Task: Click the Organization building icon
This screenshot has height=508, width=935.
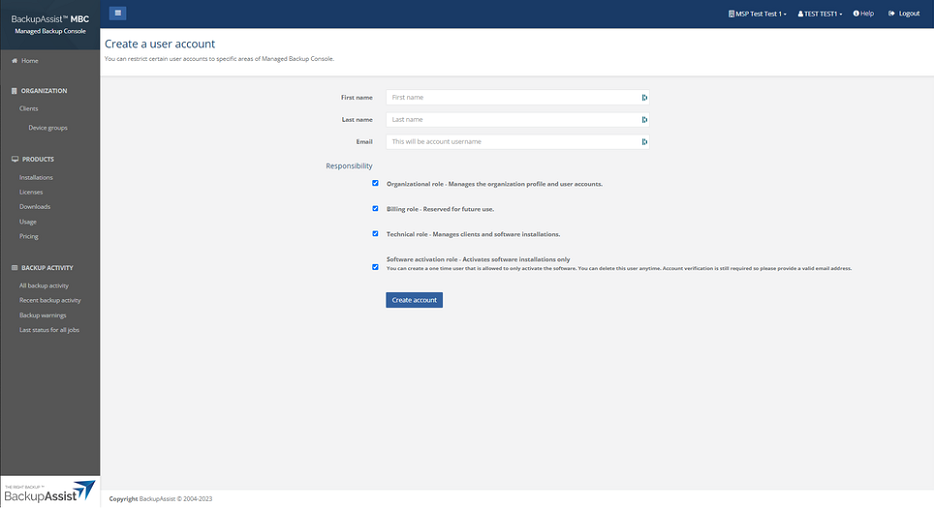Action: (x=14, y=91)
